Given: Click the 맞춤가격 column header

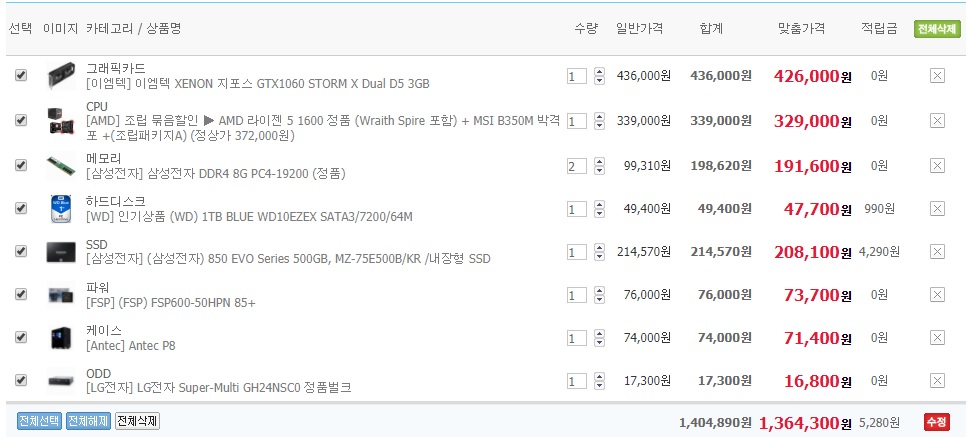Looking at the screenshot, I should coord(801,28).
